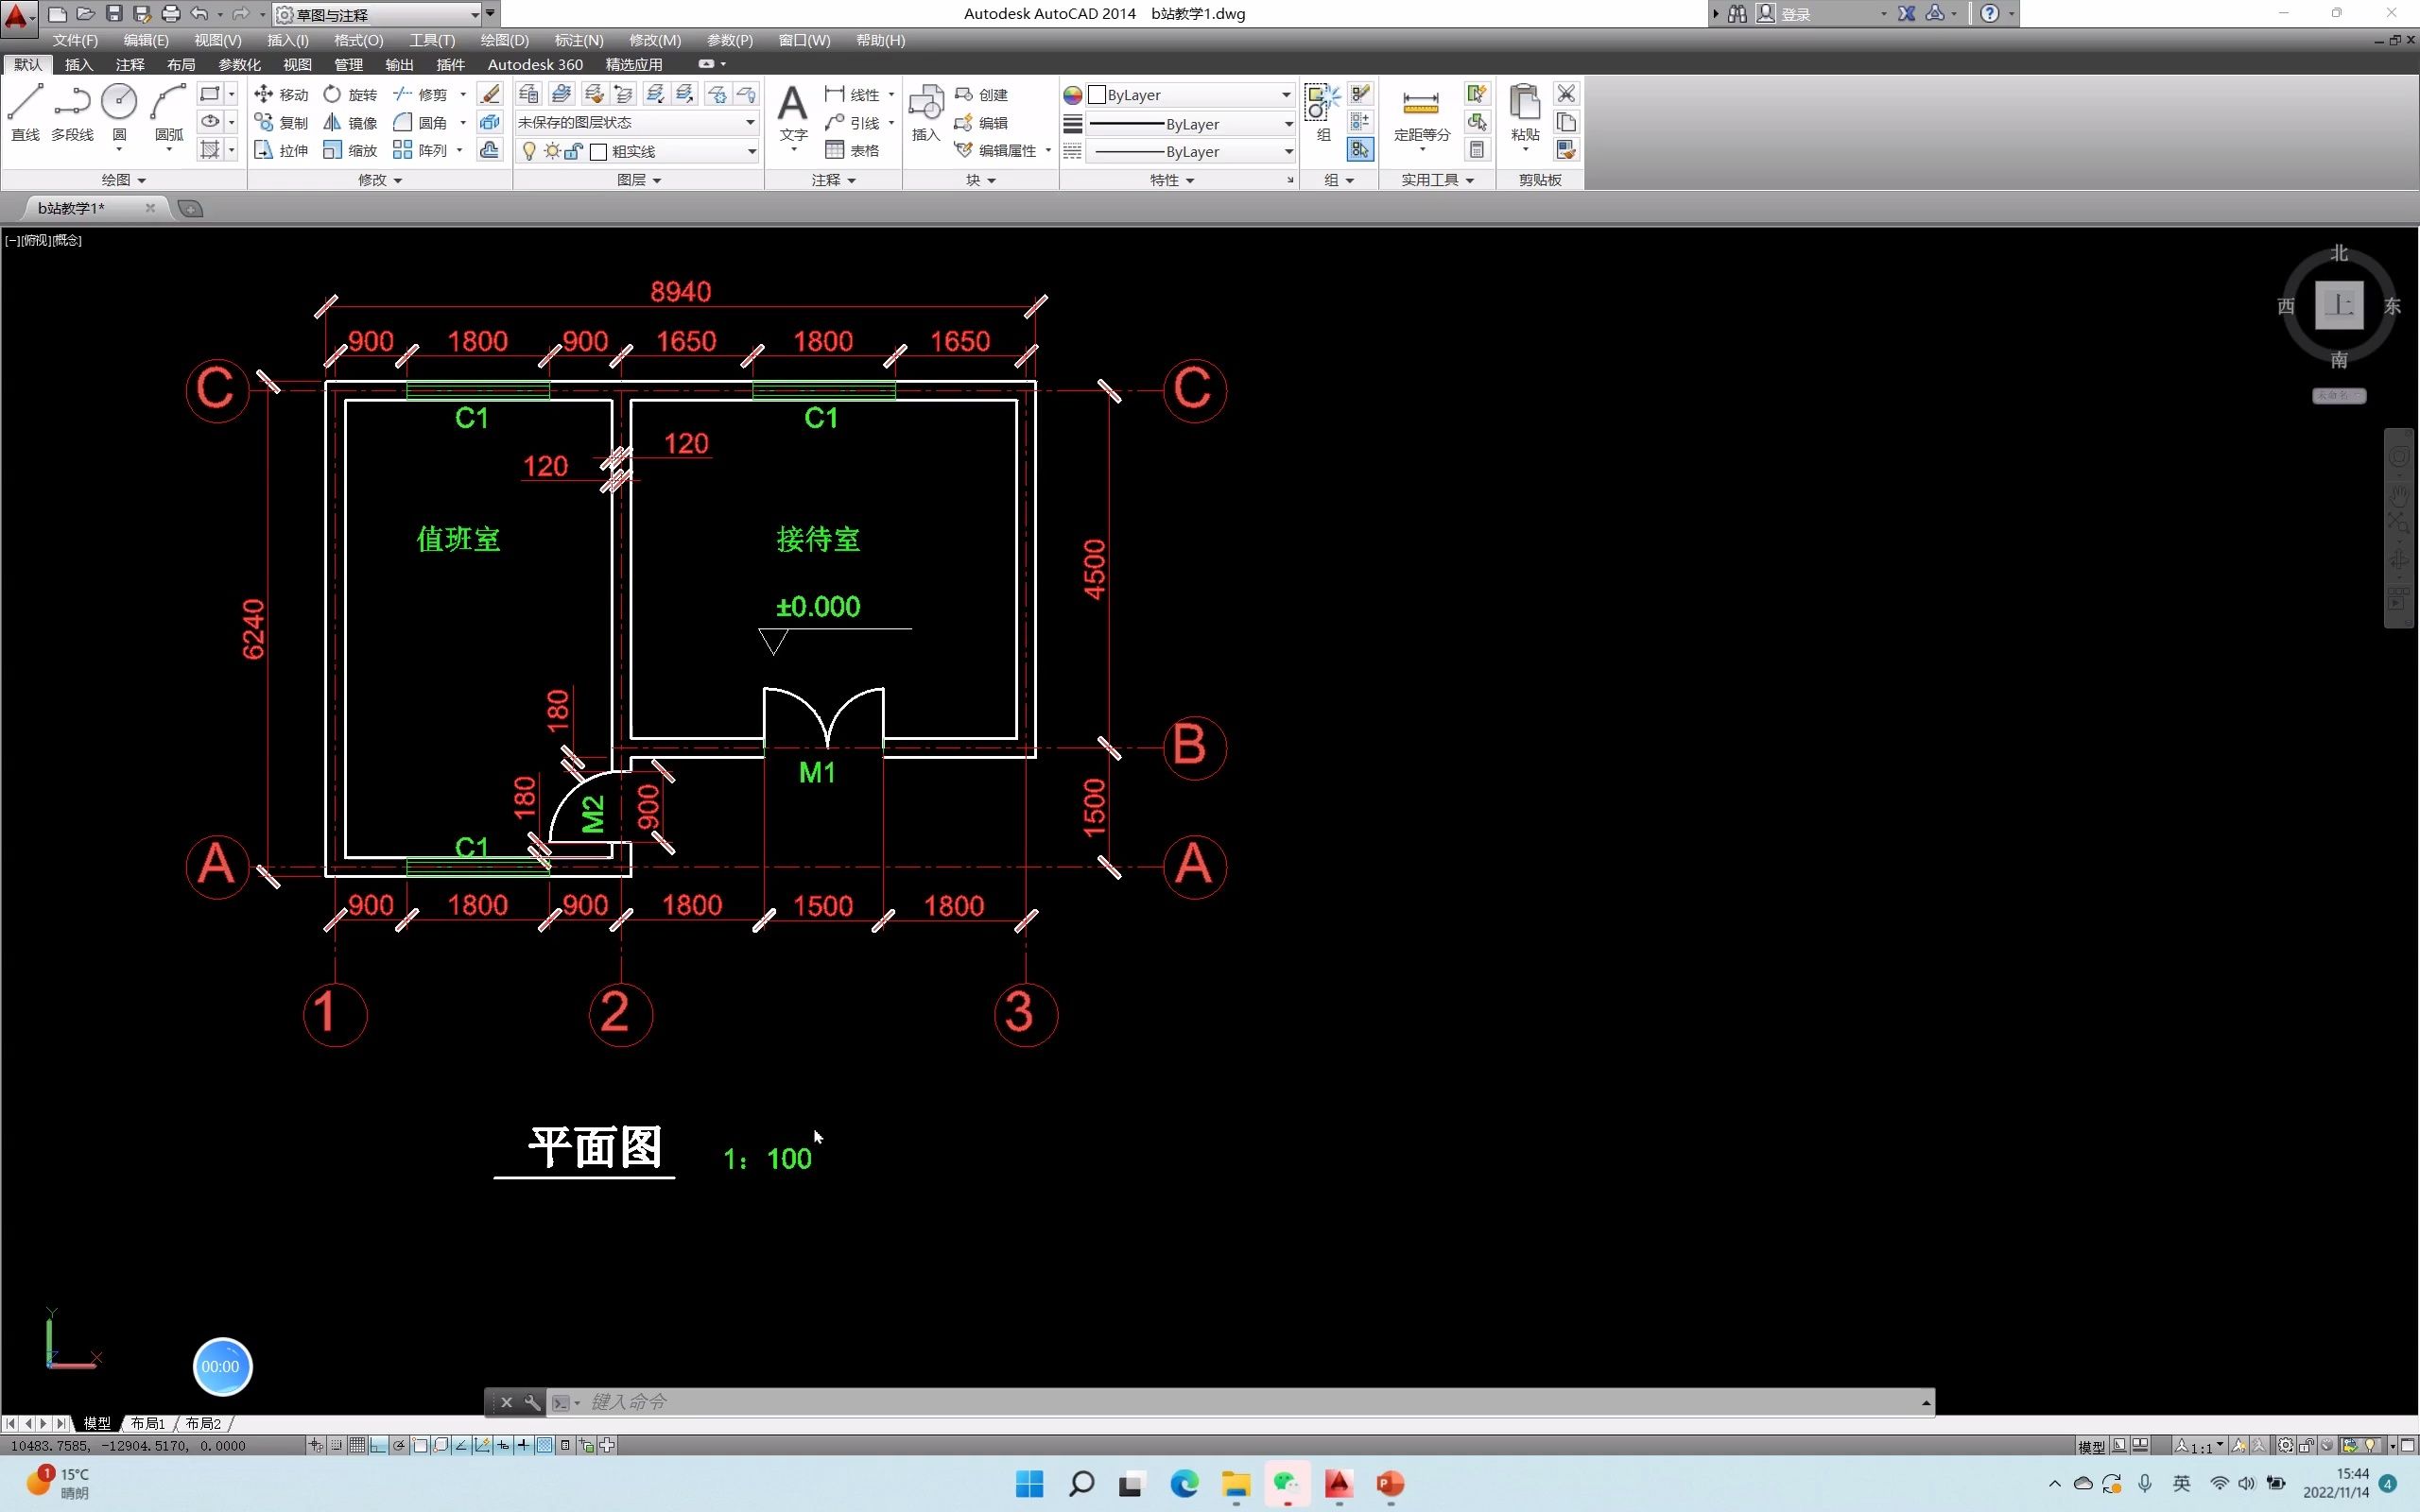
Task: Click the 登录 sign-in button
Action: click(1796, 14)
